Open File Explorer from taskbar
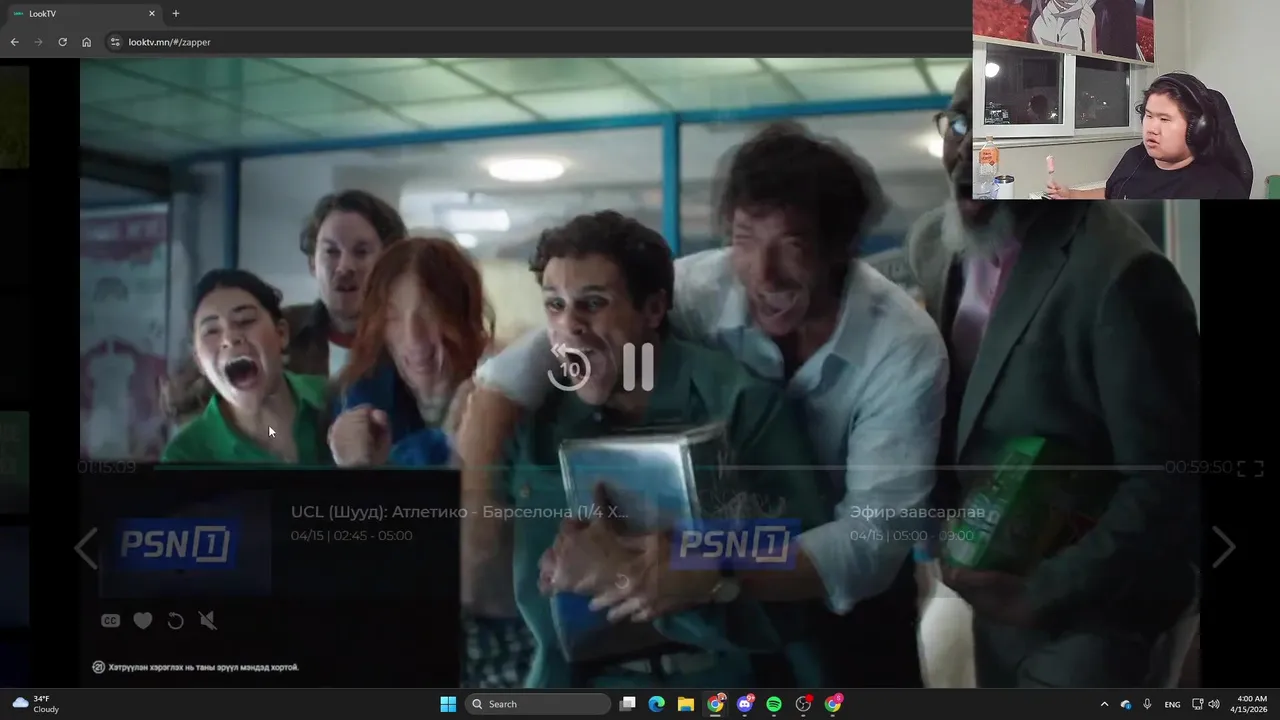Viewport: 1280px width, 720px height. (x=685, y=704)
